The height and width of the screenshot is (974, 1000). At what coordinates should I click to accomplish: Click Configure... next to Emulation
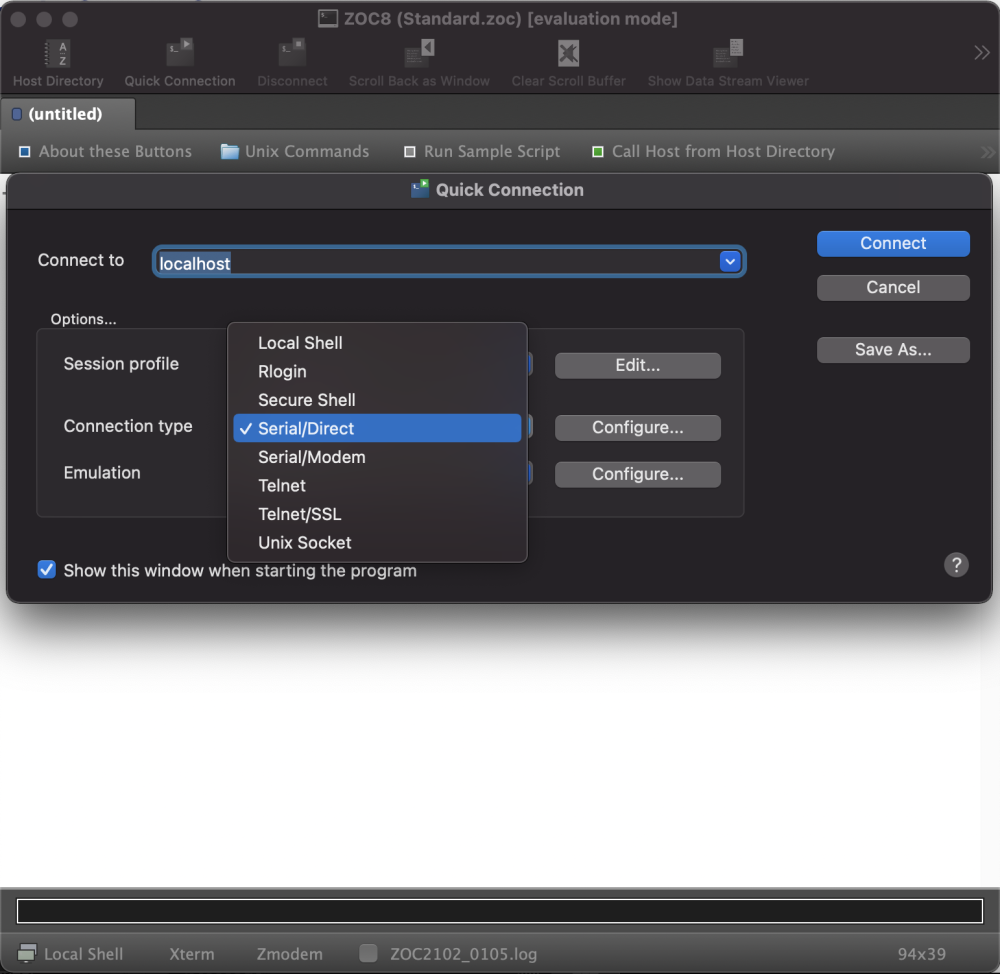coord(638,475)
